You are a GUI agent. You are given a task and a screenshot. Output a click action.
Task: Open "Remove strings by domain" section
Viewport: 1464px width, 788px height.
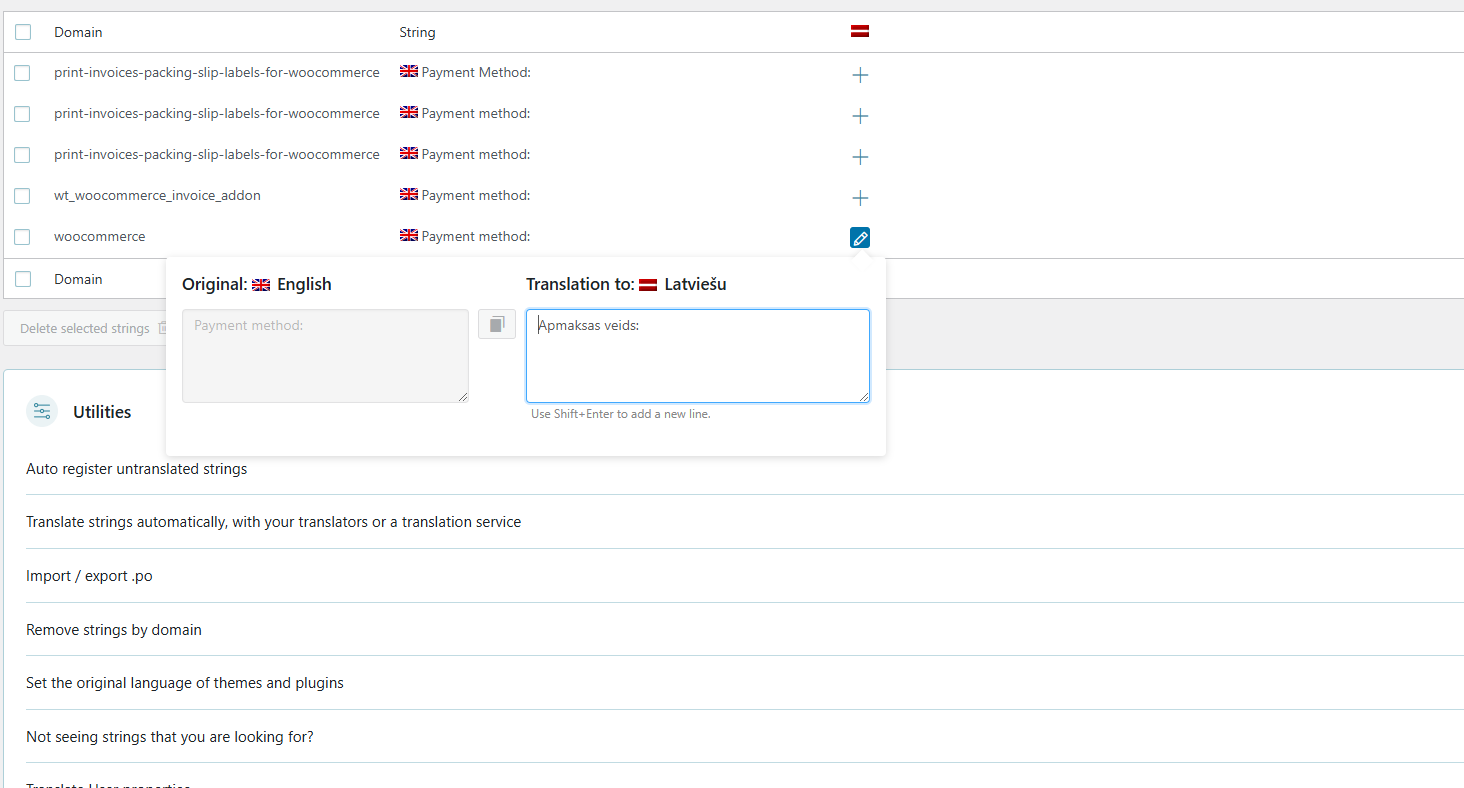[x=114, y=630]
